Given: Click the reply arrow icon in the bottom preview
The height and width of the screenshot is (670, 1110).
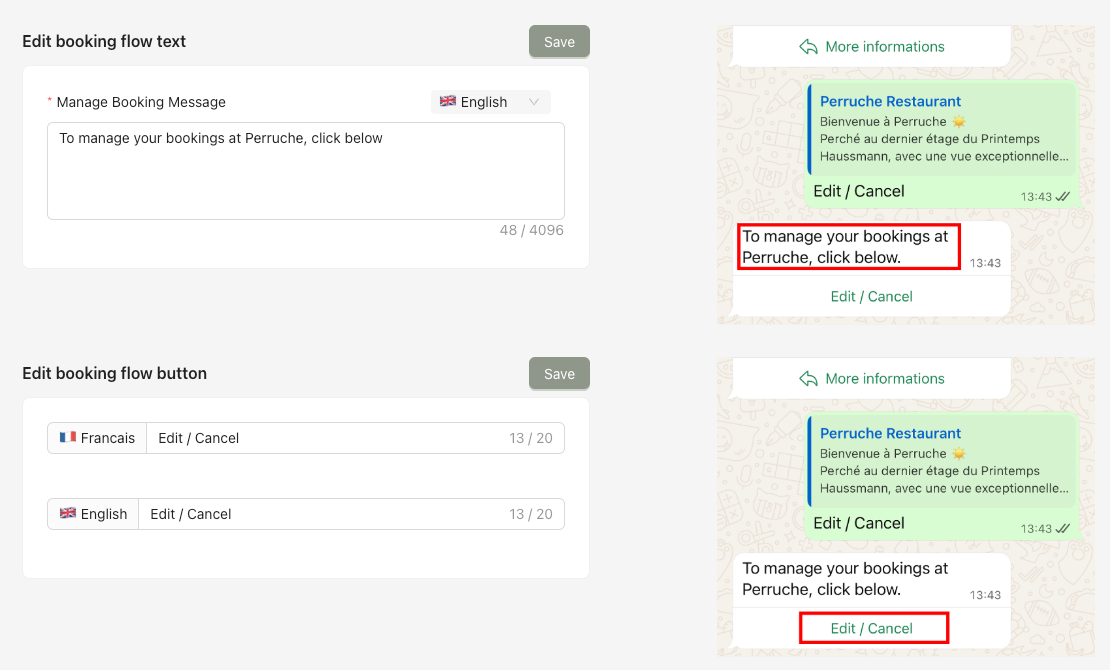Looking at the screenshot, I should 808,379.
